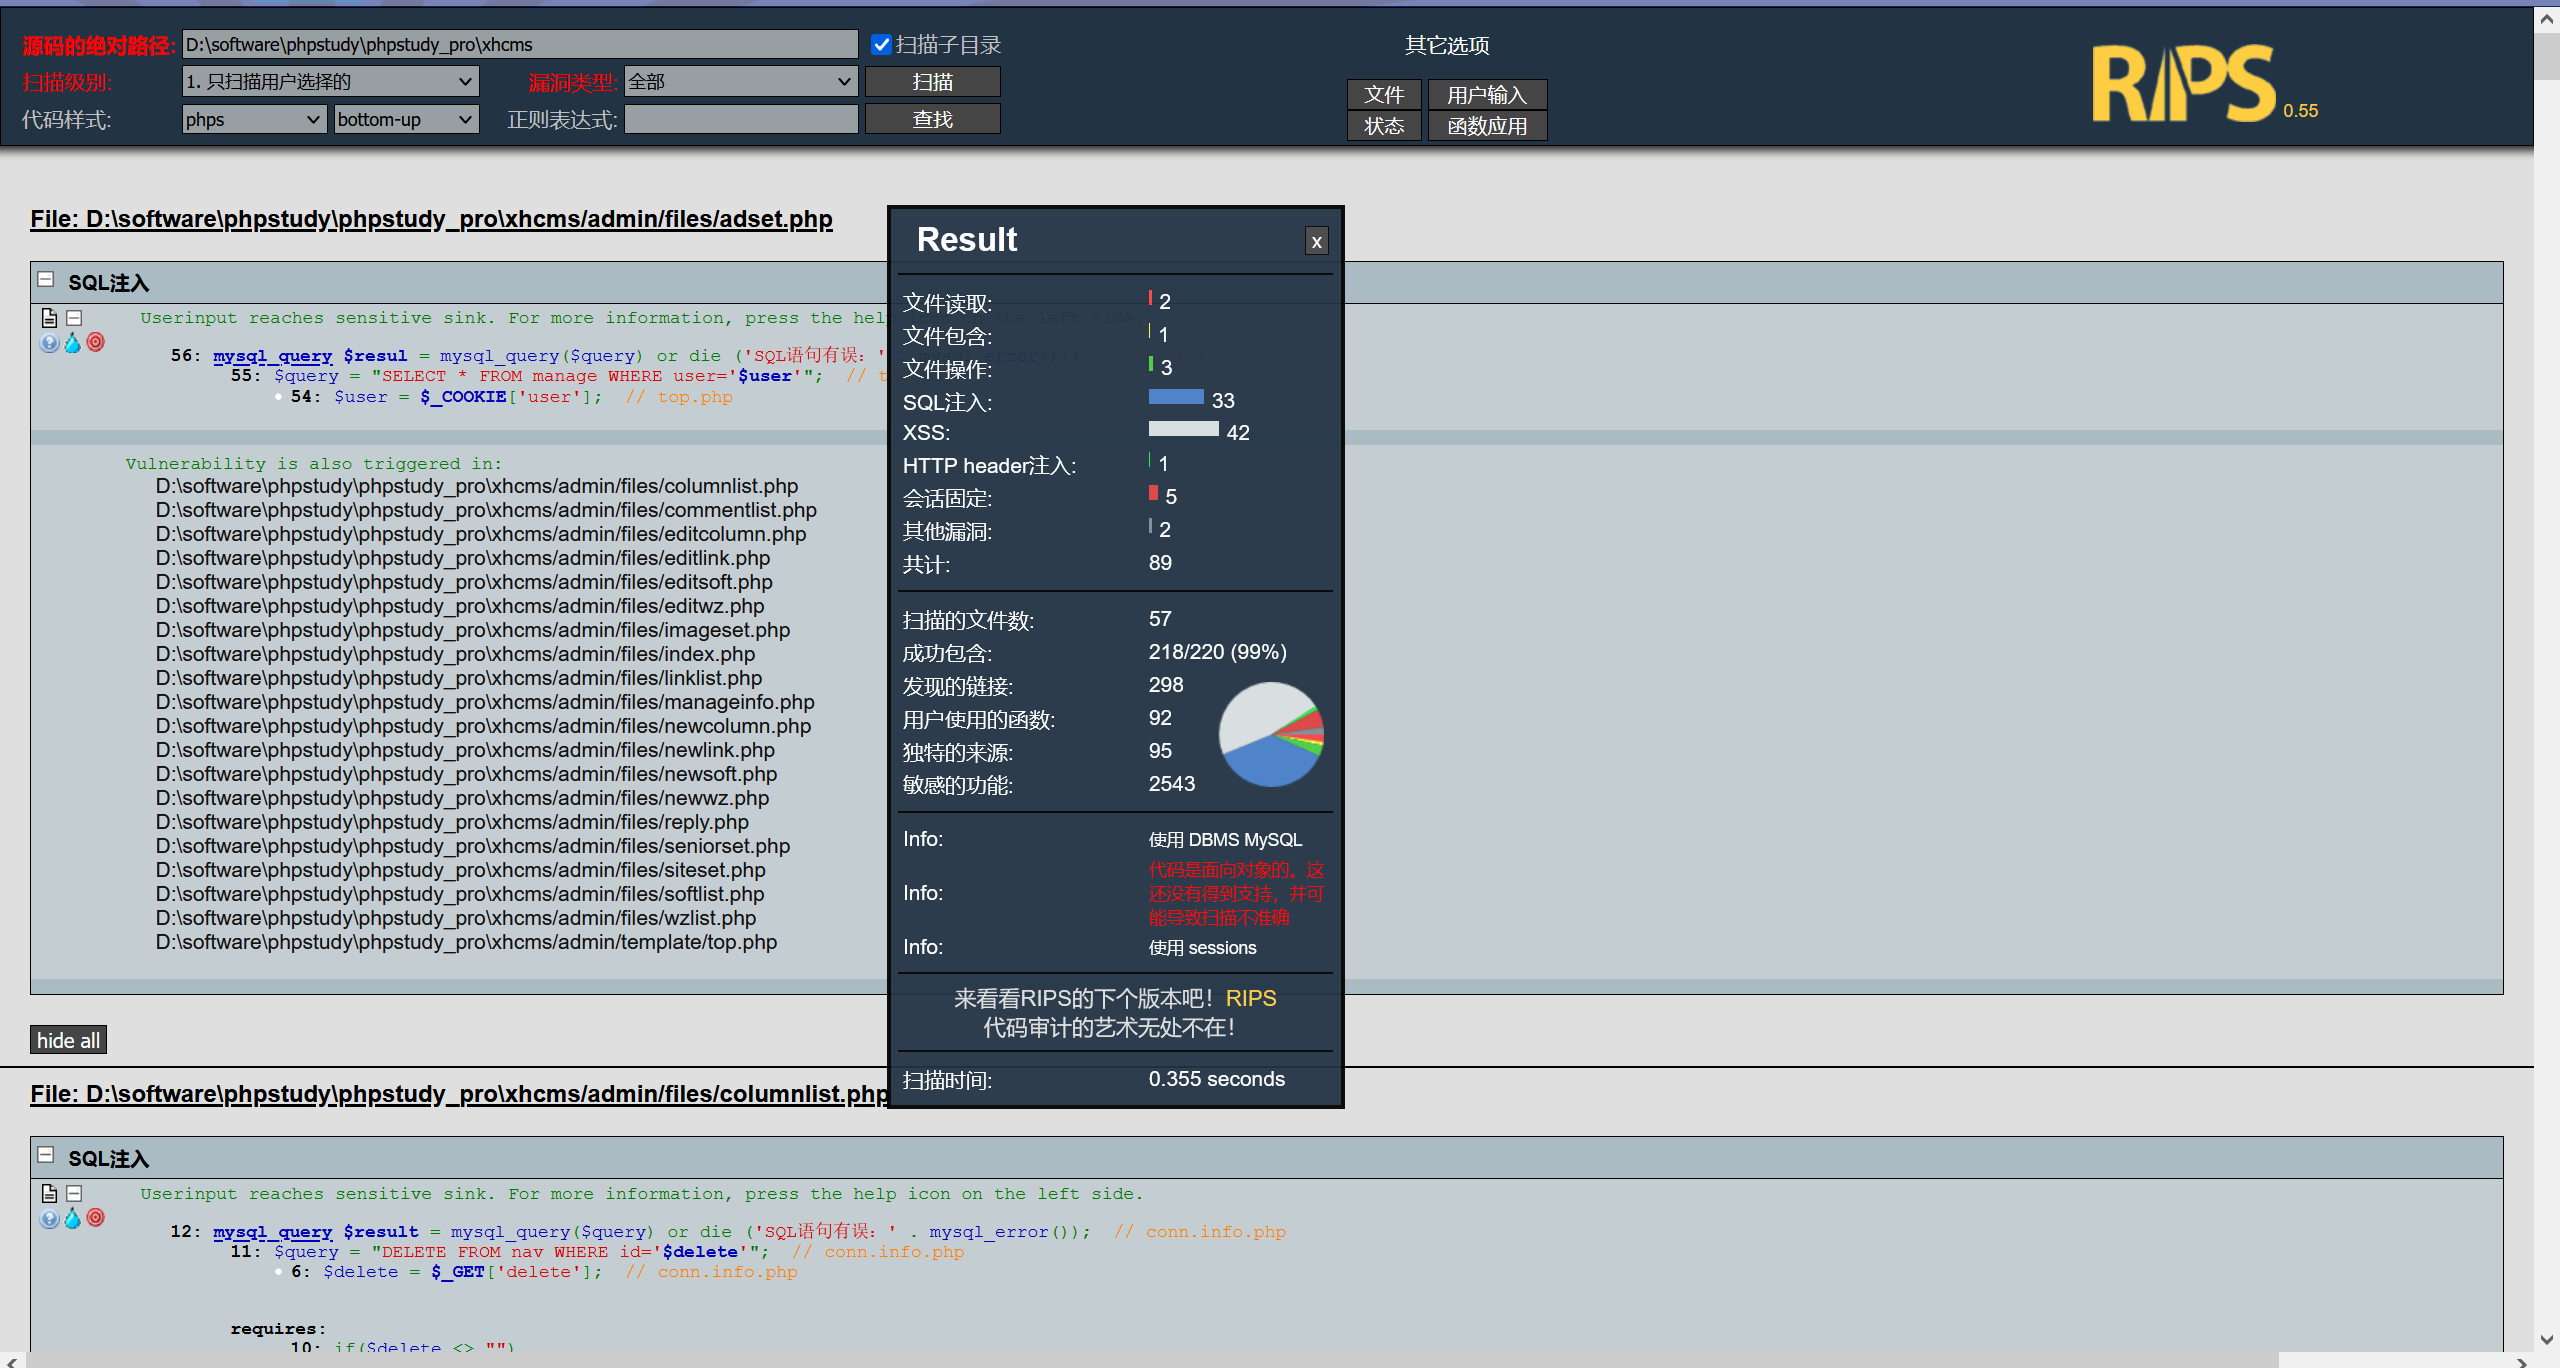Click the blue SQL注入 bar in Result

[x=1176, y=398]
